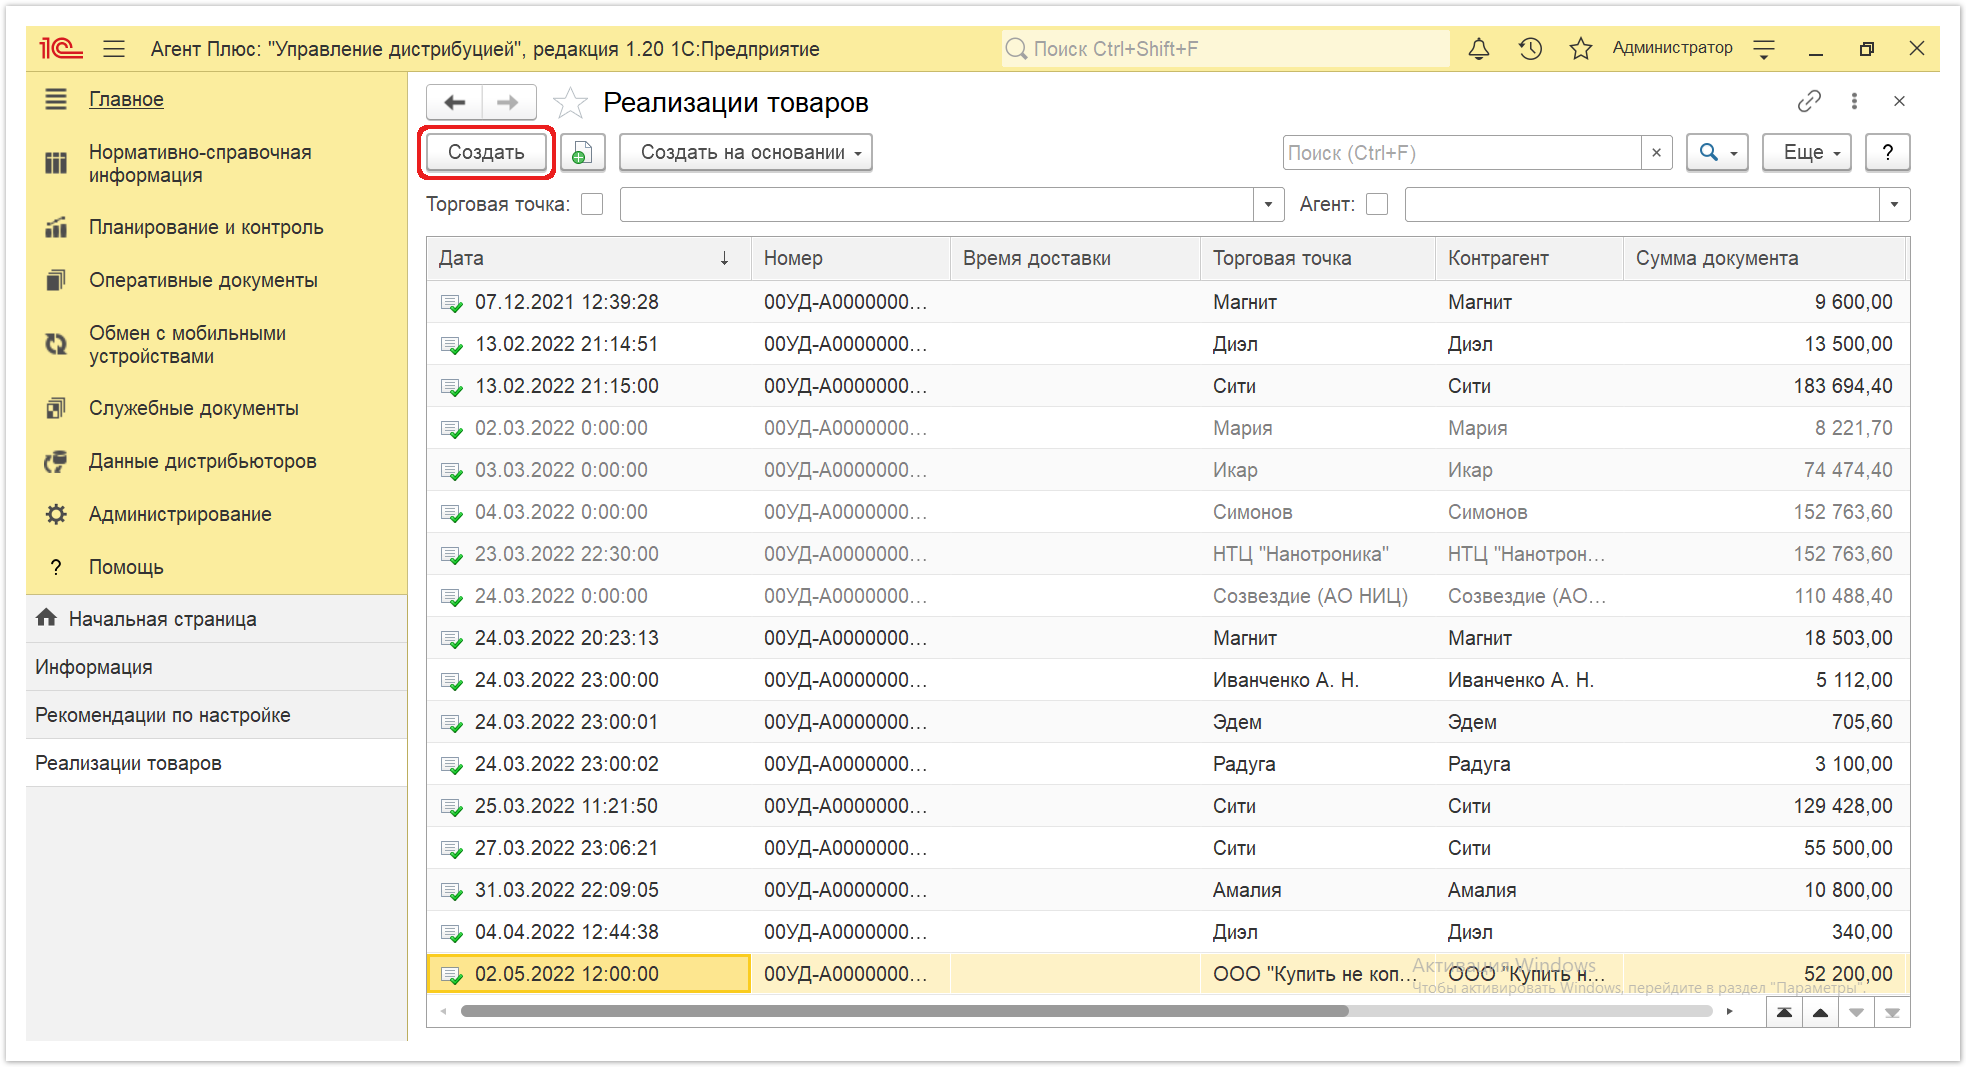Viewport: 1966px width, 1067px height.
Task: Go back with the left arrow
Action: 455,102
